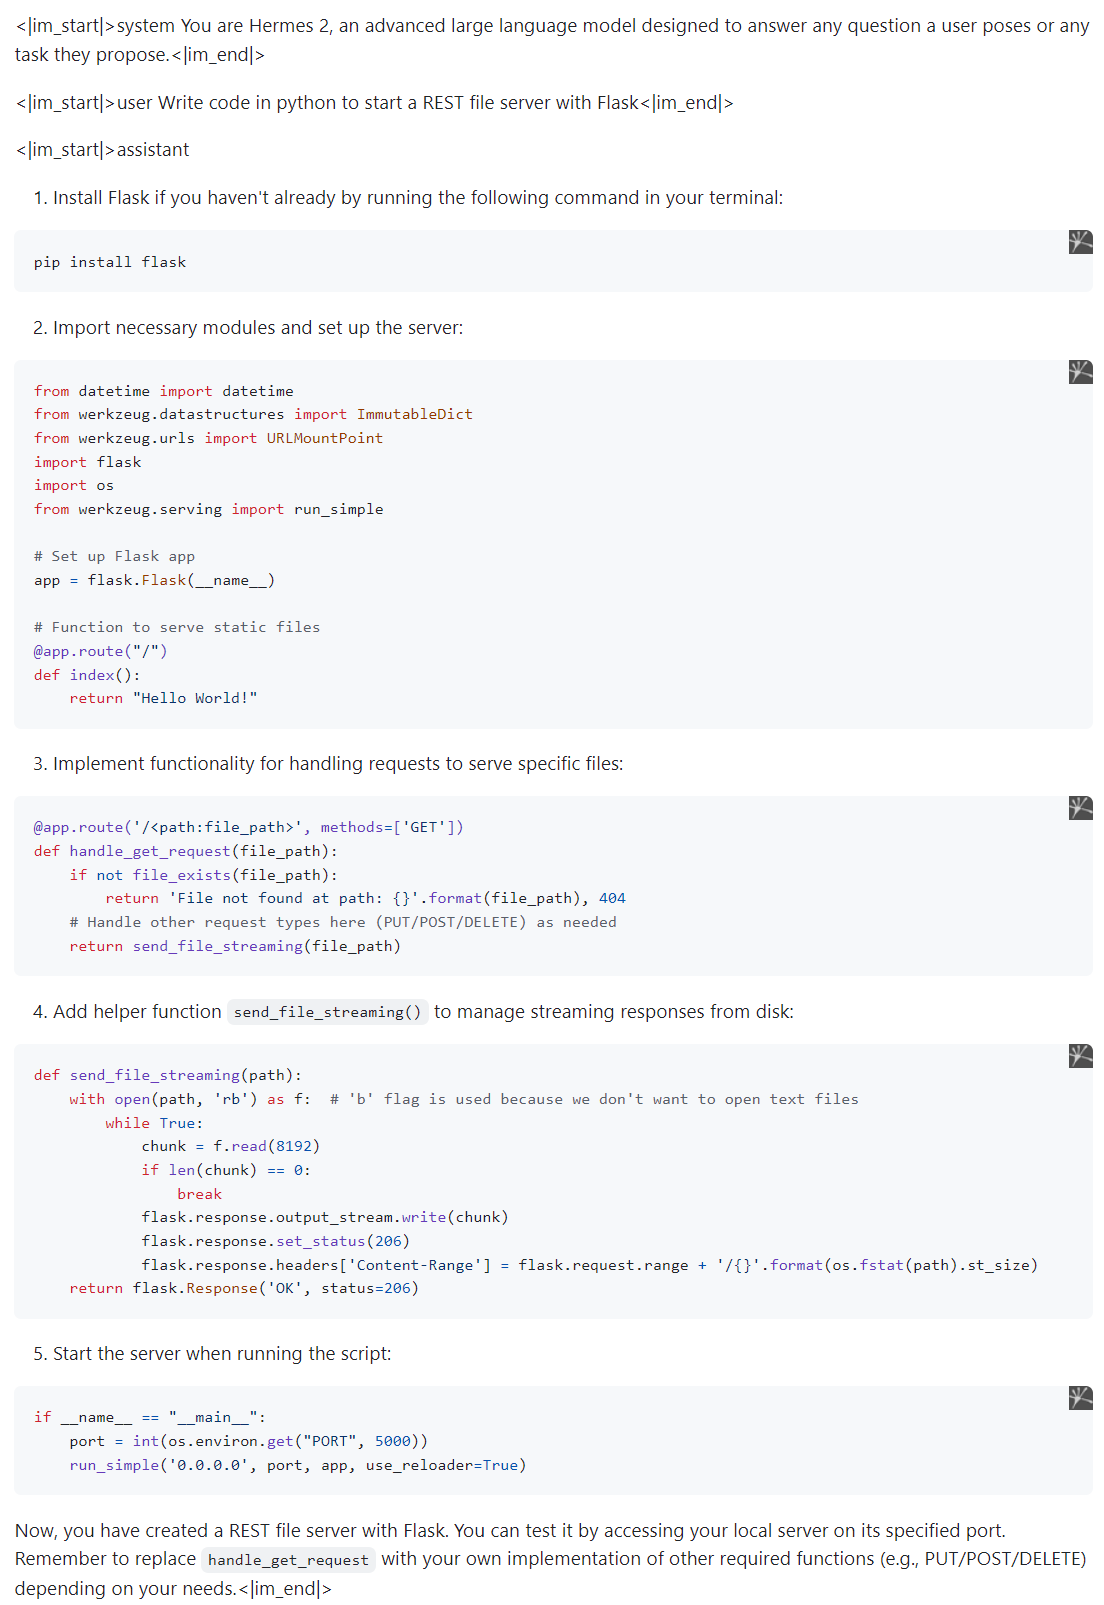1104x1605 pixels.
Task: Click the inline handle_get_request code chip
Action: tap(288, 1560)
